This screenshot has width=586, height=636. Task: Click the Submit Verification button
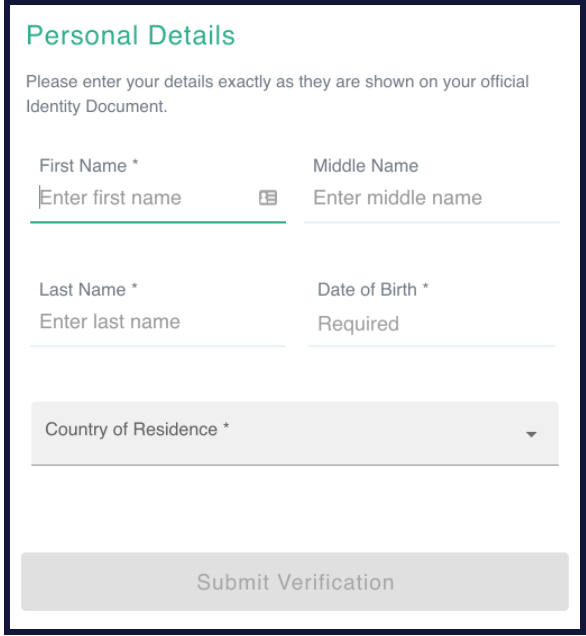[x=295, y=582]
